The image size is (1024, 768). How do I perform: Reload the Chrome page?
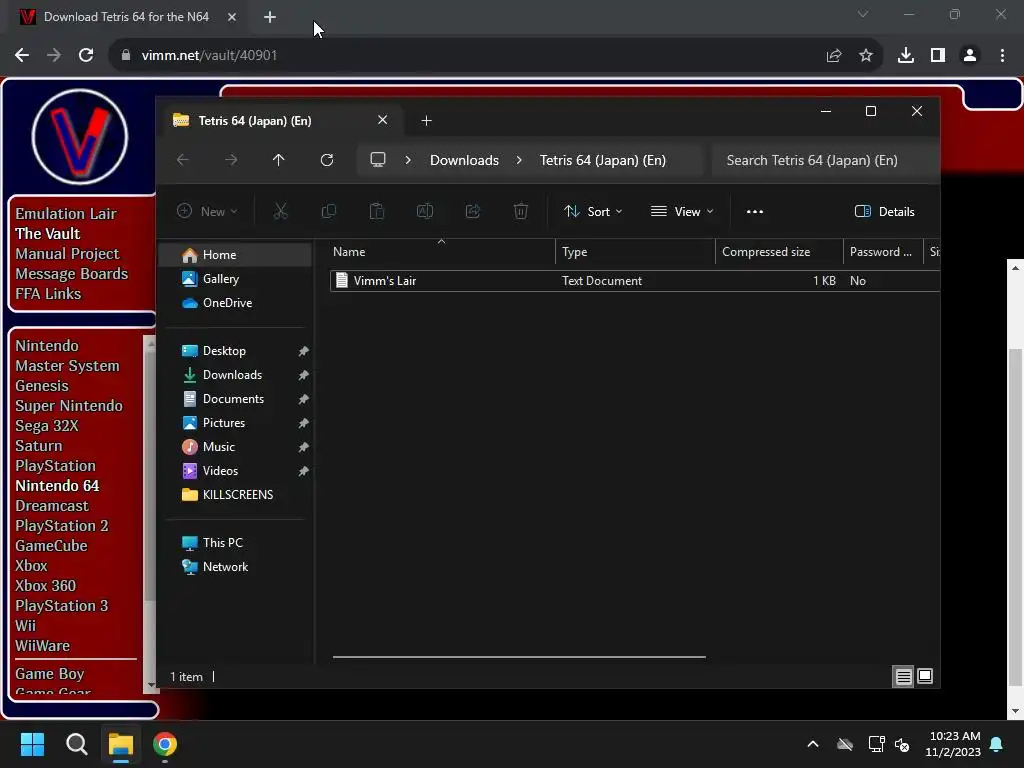point(86,56)
